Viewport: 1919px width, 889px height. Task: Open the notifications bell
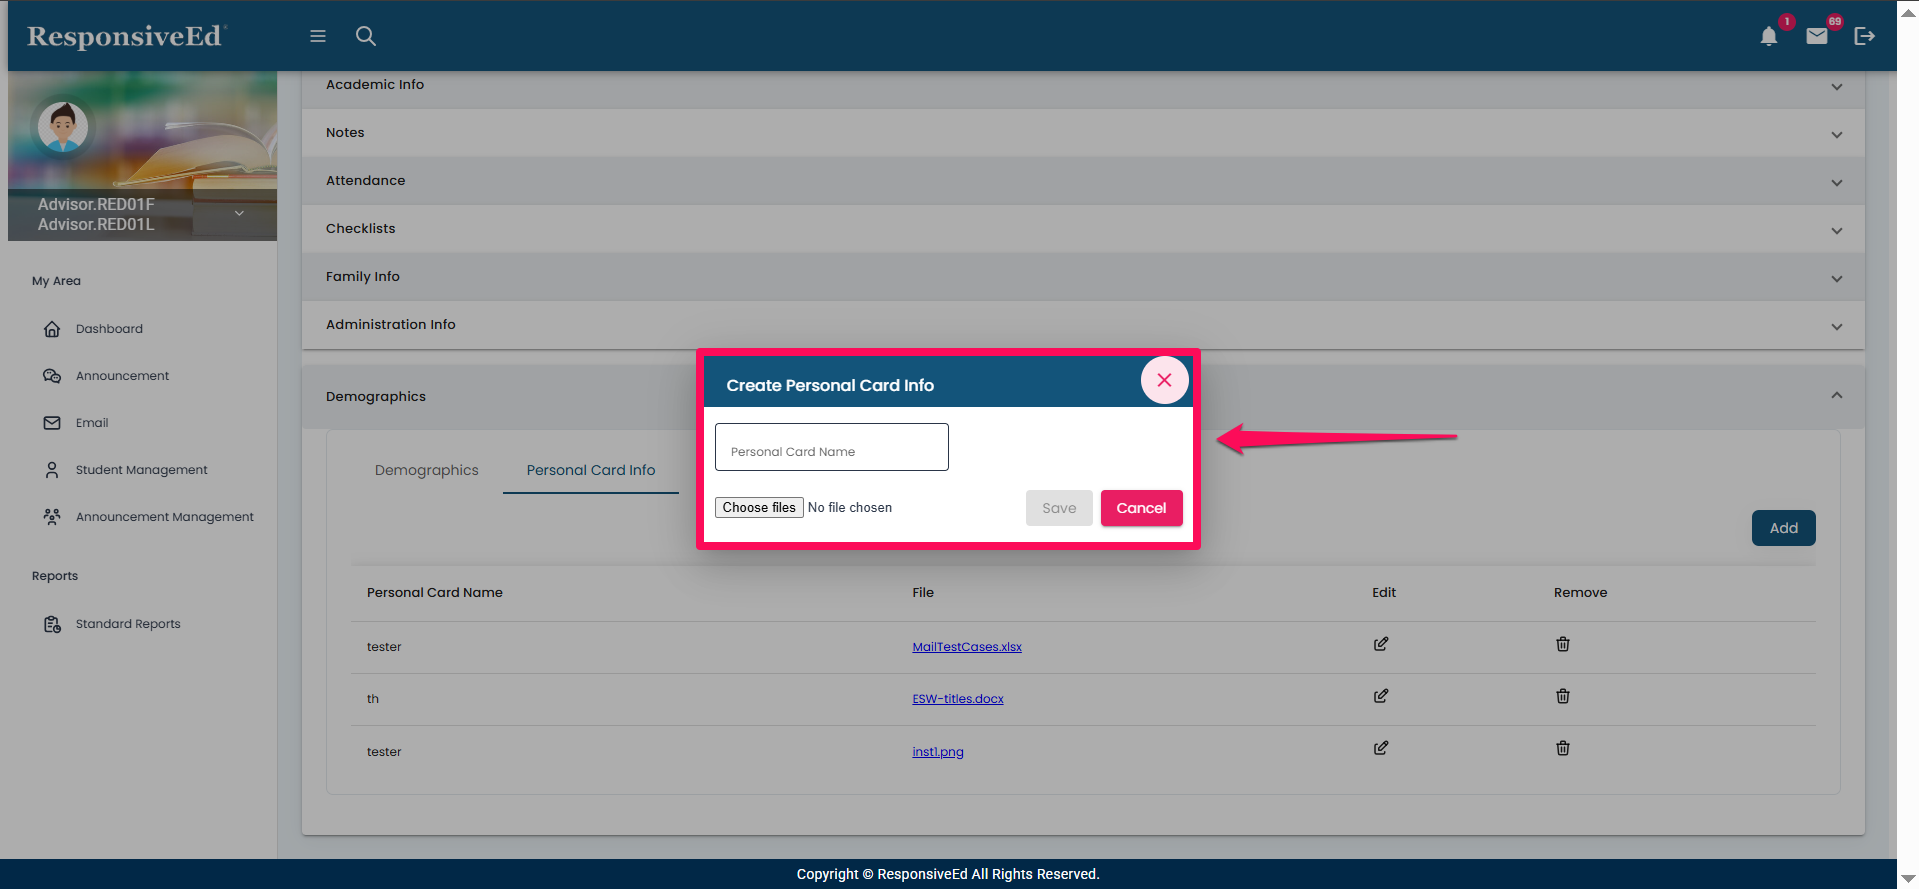(x=1768, y=37)
